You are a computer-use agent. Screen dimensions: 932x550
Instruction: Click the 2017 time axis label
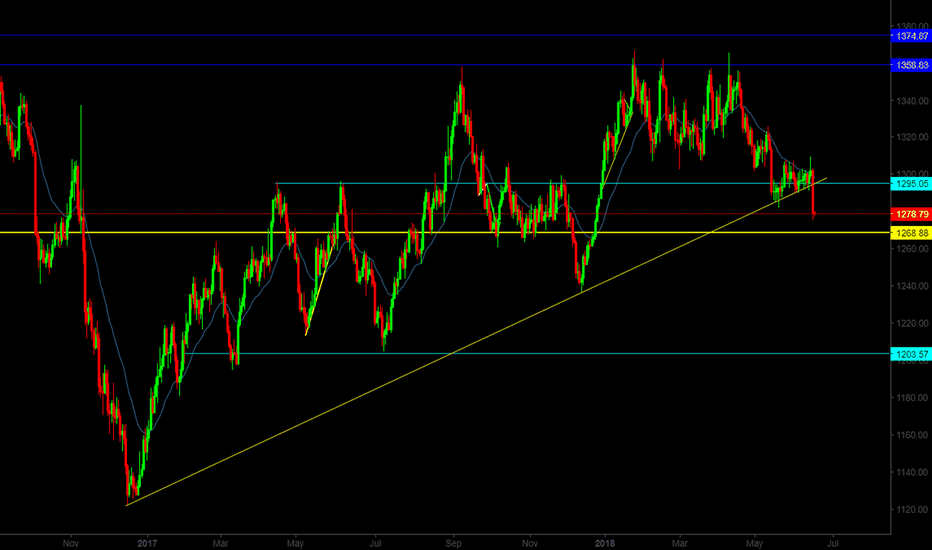[x=147, y=543]
